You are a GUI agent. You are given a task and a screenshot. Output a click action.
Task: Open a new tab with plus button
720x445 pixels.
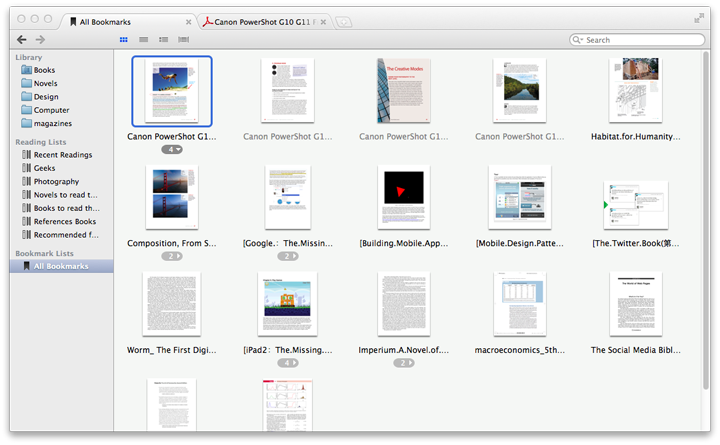coord(343,22)
